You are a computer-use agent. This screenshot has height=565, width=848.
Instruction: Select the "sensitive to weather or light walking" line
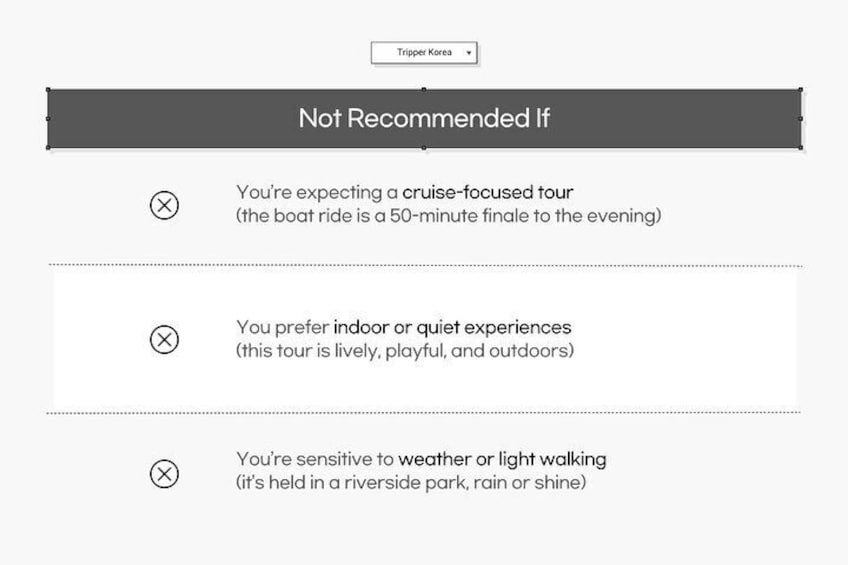pyautogui.click(x=421, y=460)
